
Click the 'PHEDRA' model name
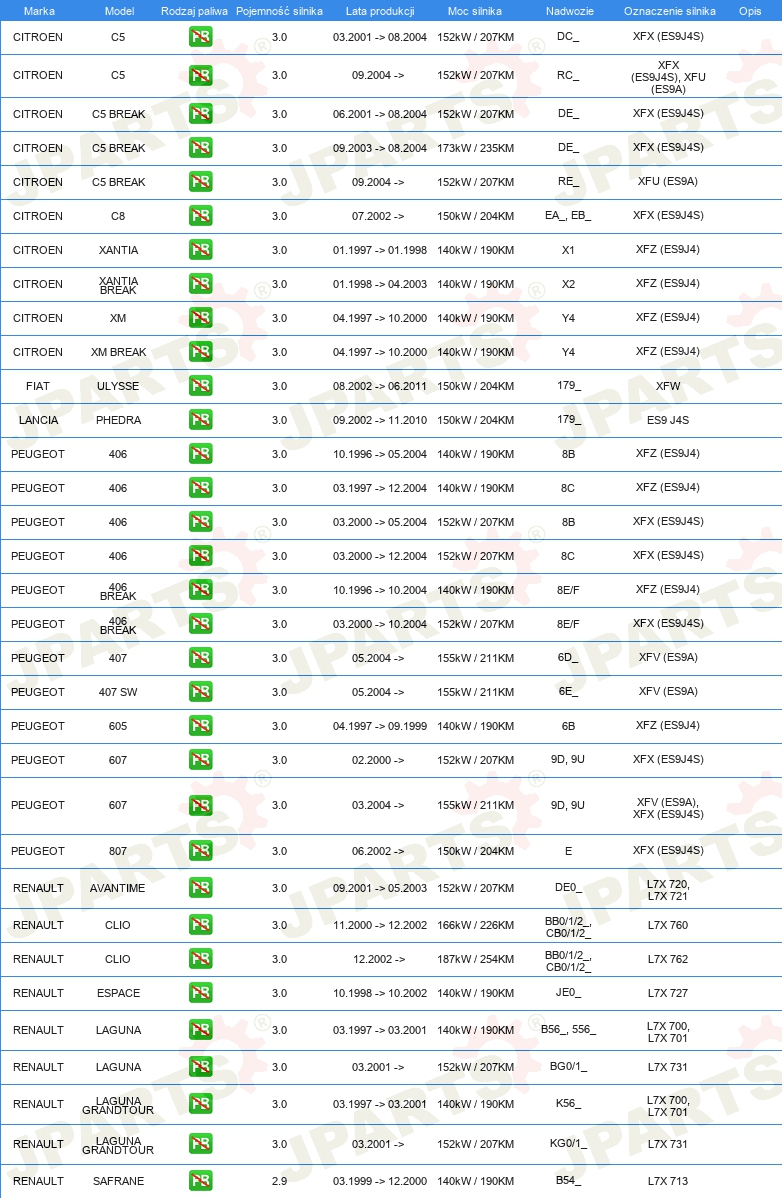[x=118, y=419]
